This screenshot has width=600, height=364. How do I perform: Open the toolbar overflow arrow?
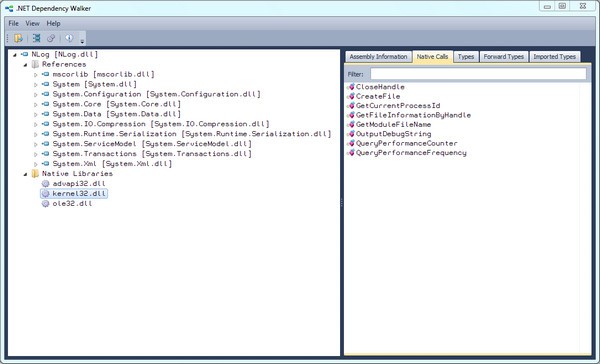[x=82, y=41]
